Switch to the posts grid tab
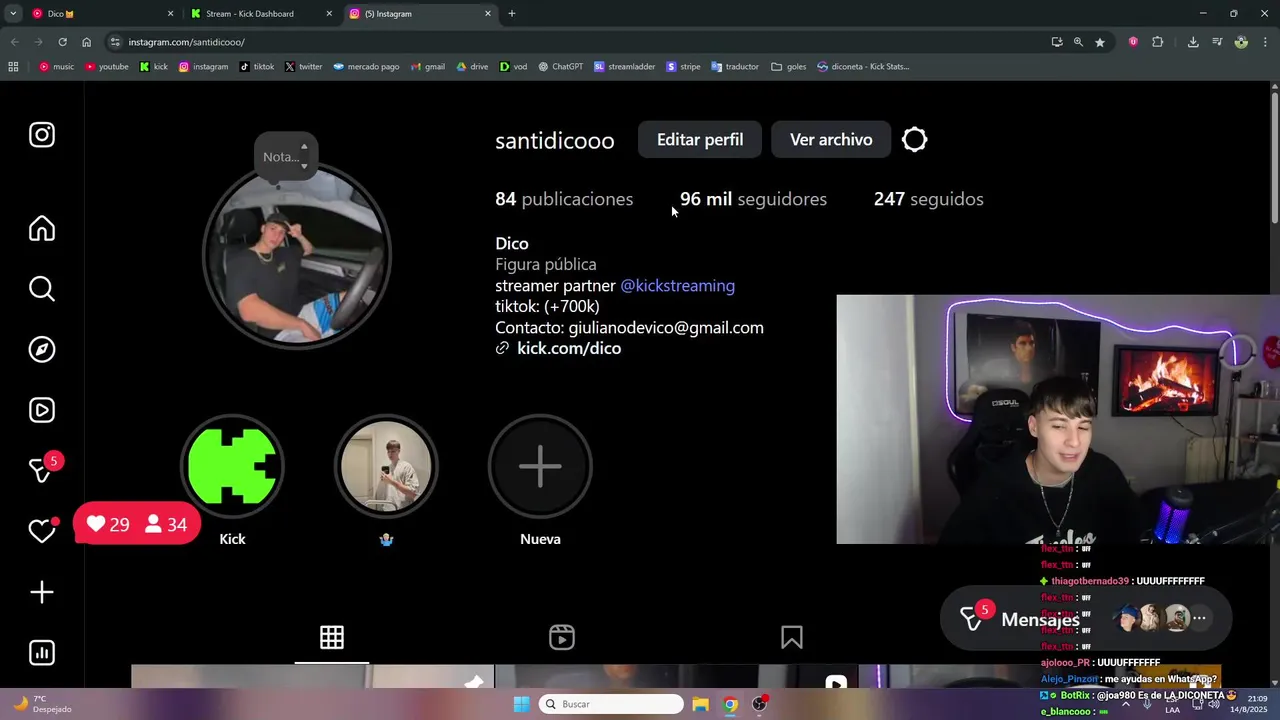Viewport: 1280px width, 720px height. click(332, 637)
